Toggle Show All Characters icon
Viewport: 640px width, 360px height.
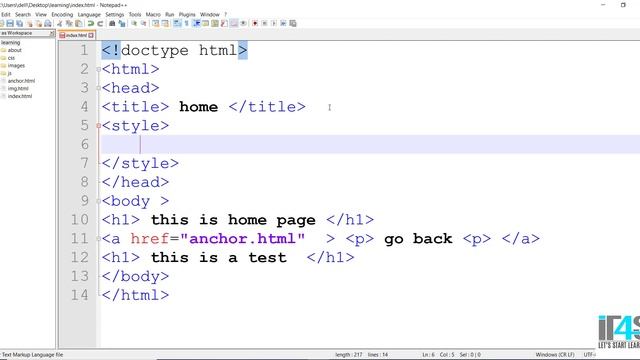187,23
